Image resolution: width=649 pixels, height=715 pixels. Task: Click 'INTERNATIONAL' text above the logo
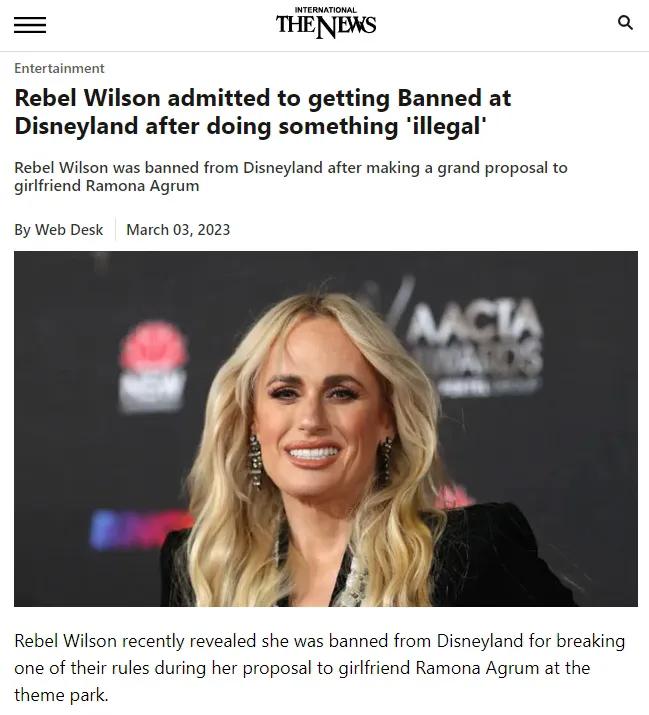click(x=326, y=10)
